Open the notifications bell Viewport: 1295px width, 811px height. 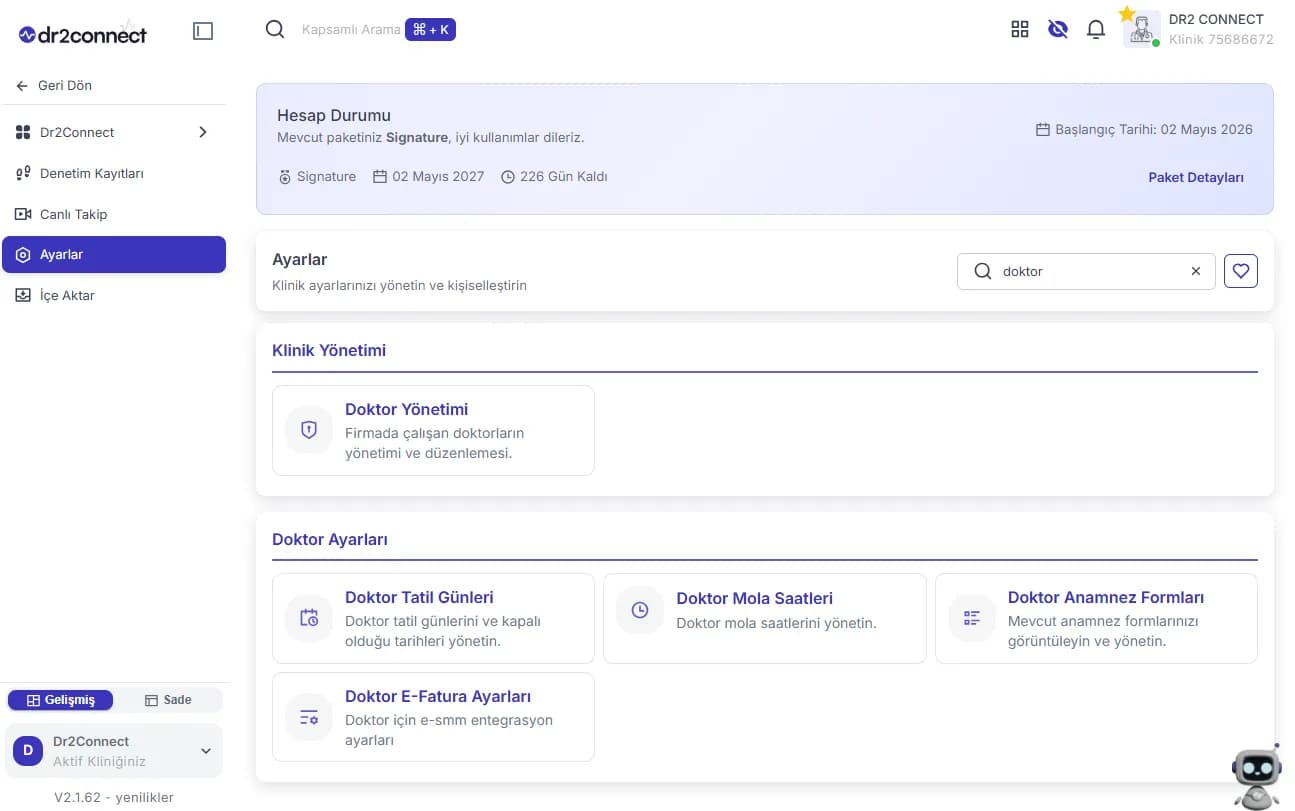tap(1096, 29)
